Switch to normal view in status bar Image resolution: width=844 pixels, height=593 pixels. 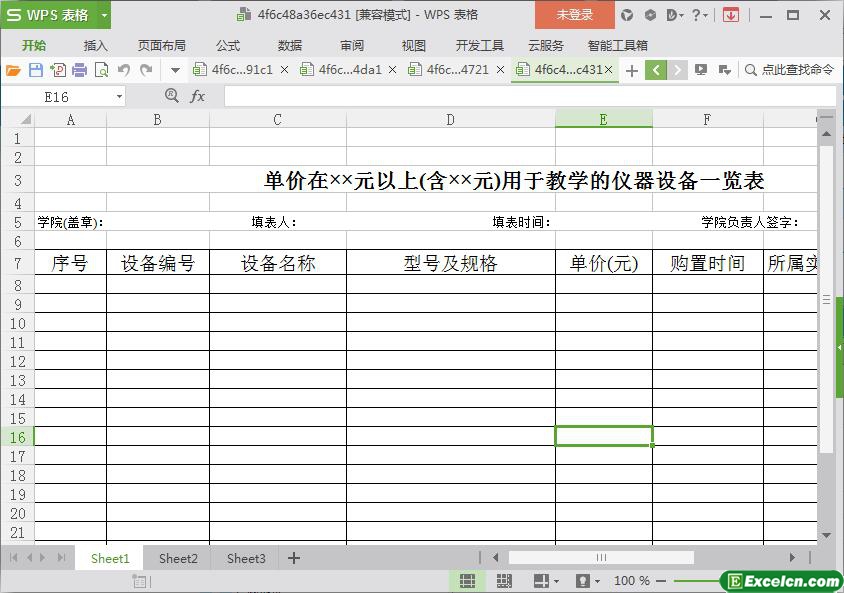[x=467, y=581]
